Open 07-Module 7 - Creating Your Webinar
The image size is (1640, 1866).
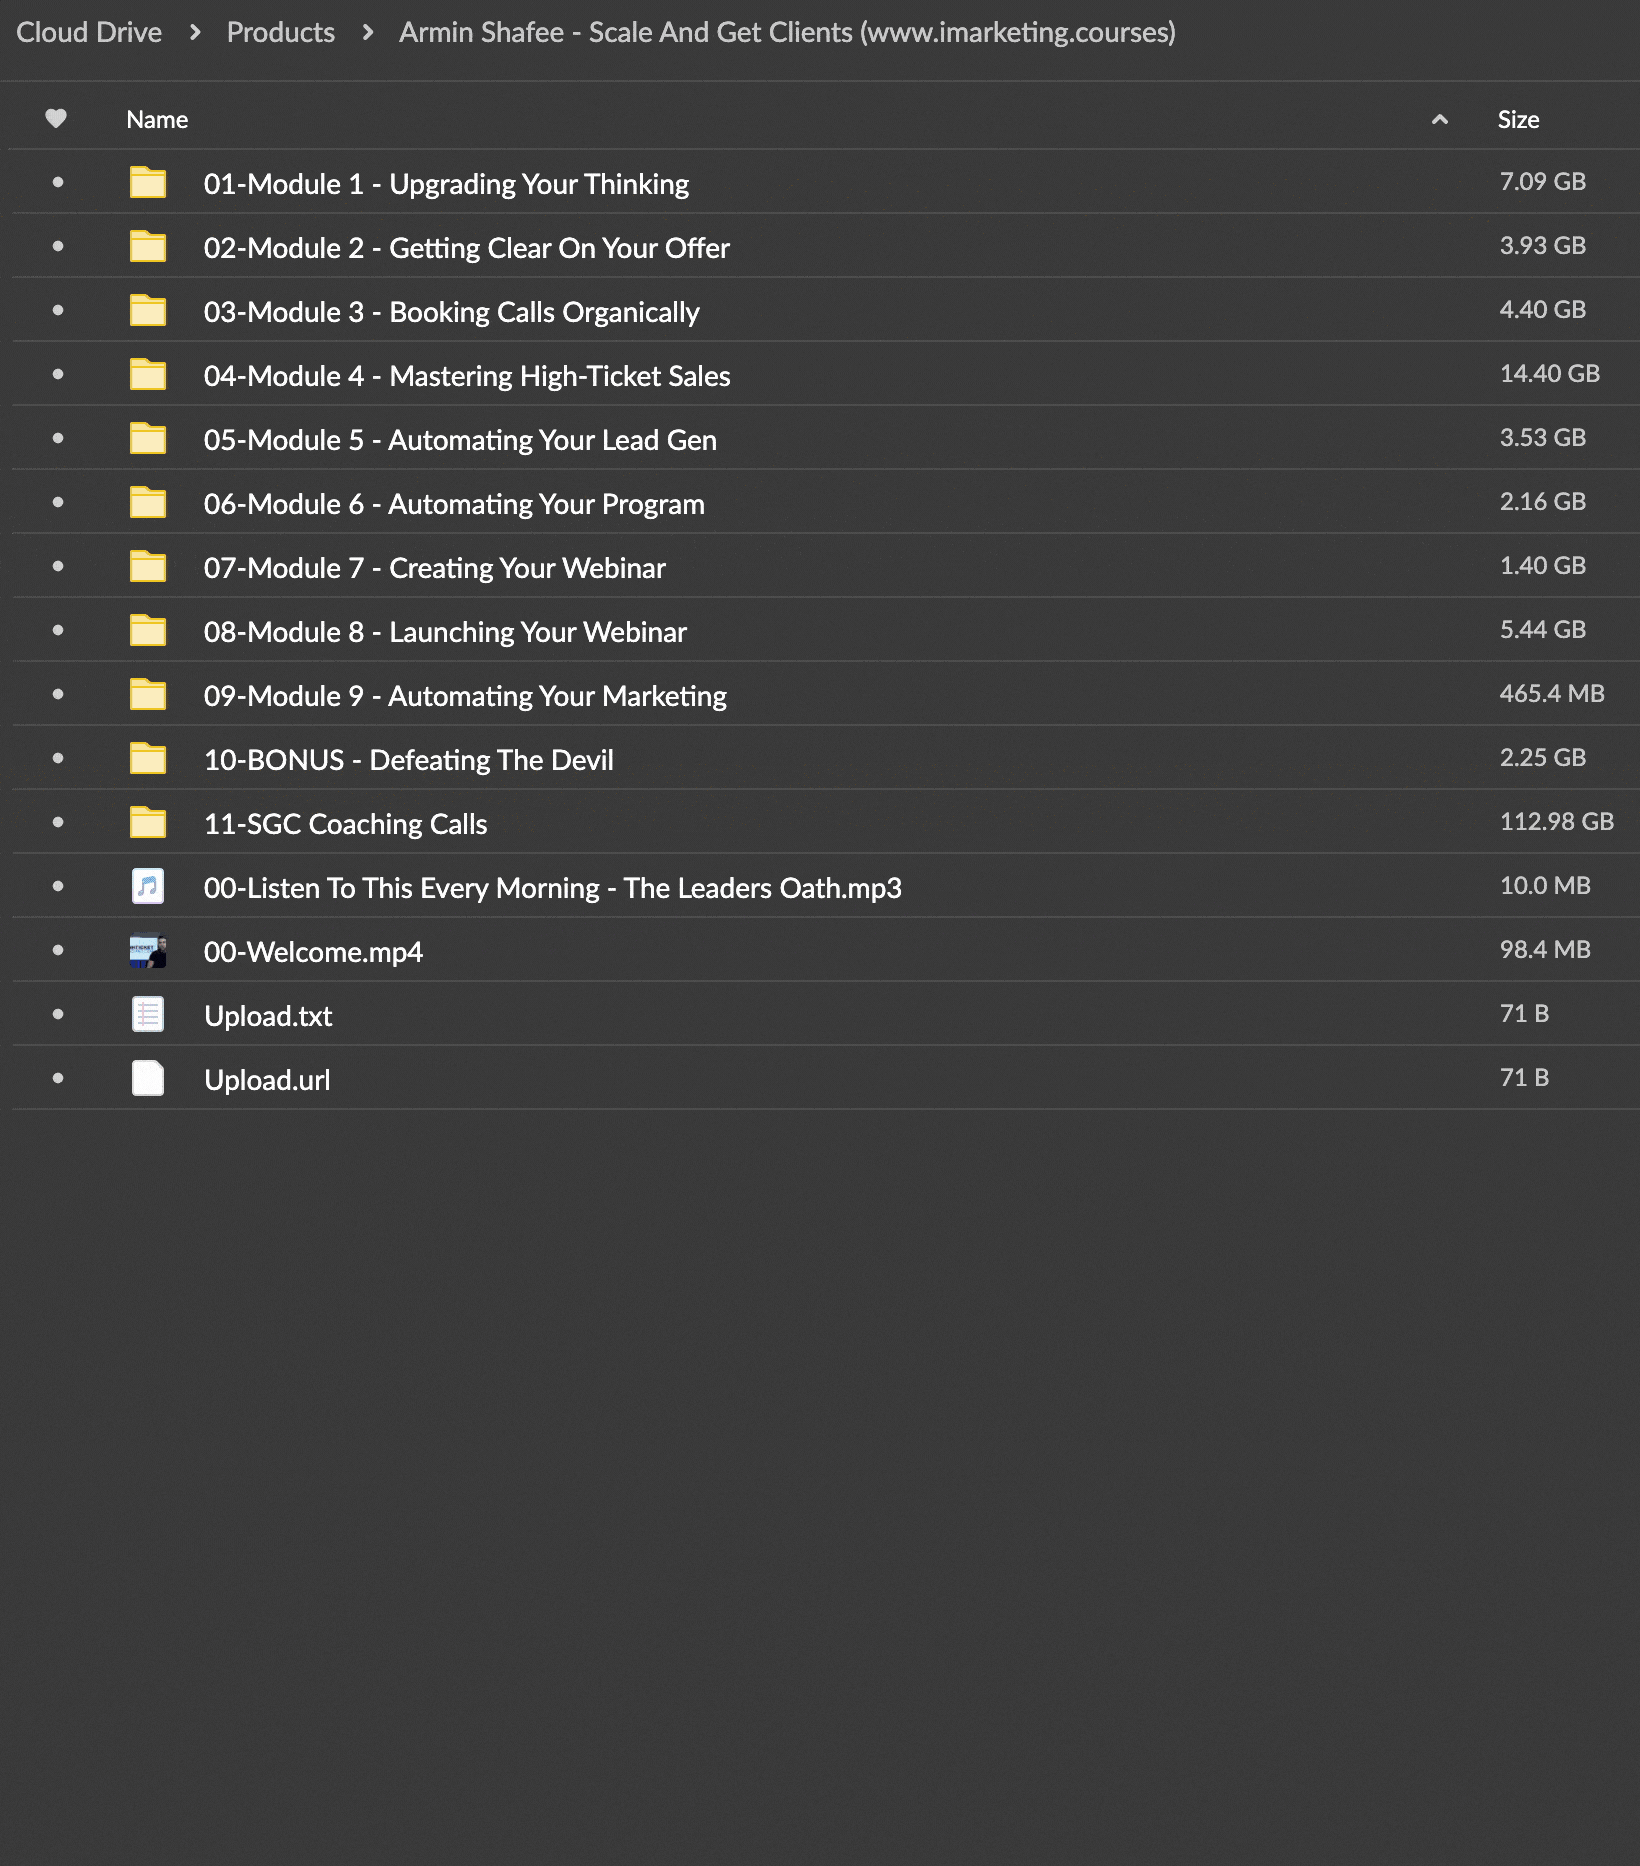tap(435, 568)
